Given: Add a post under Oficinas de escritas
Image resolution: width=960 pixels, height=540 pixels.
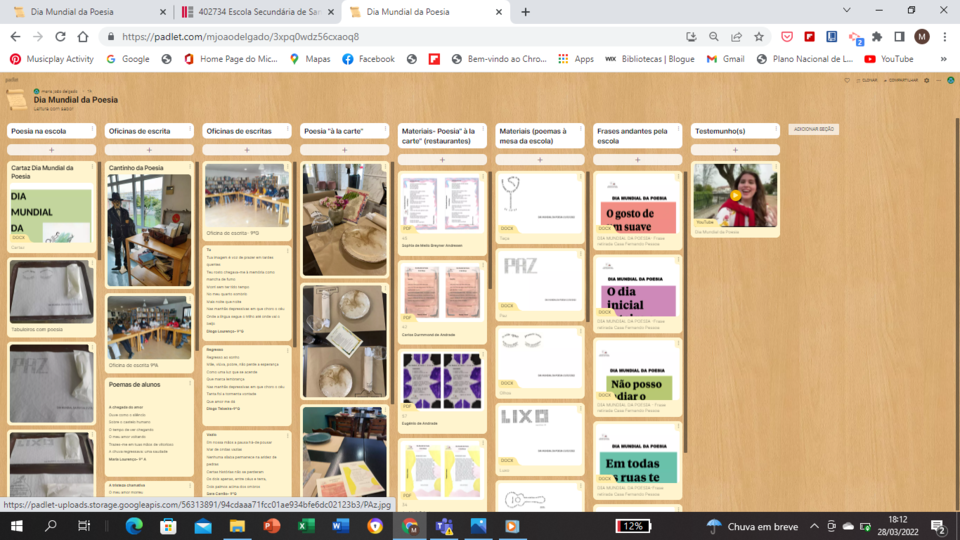Looking at the screenshot, I should coord(247,149).
